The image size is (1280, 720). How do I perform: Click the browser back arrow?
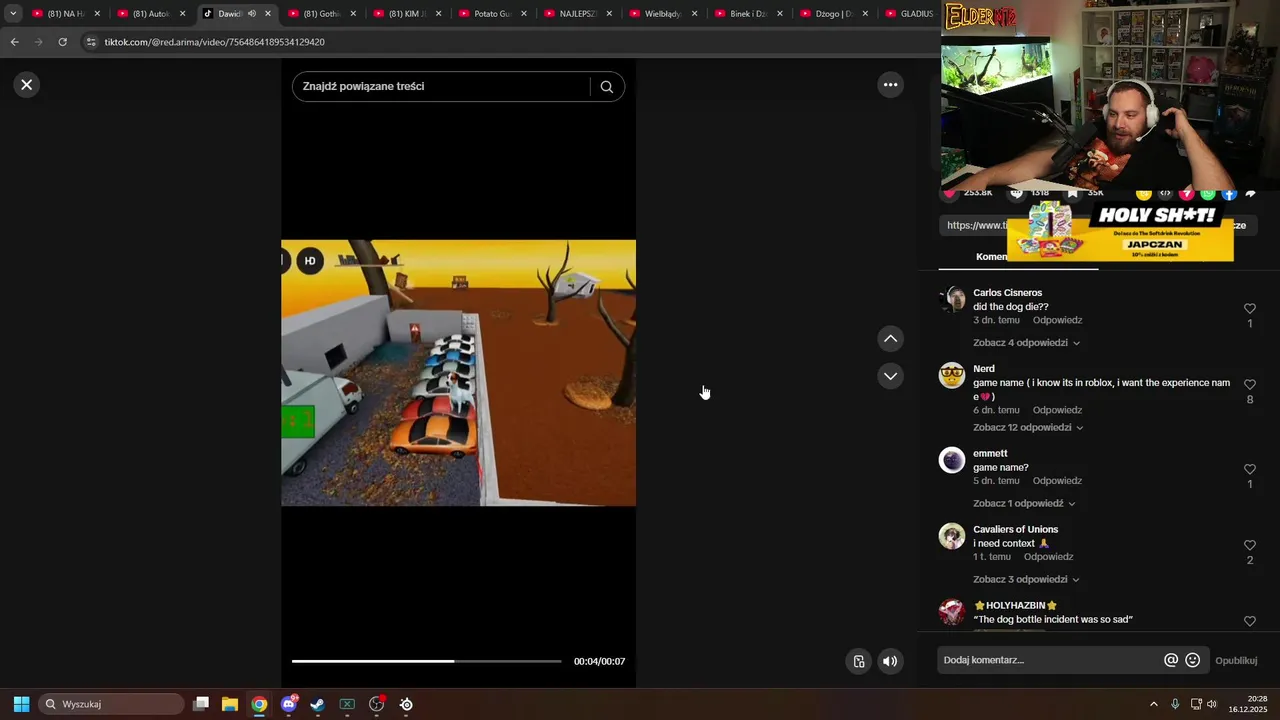pos(14,42)
